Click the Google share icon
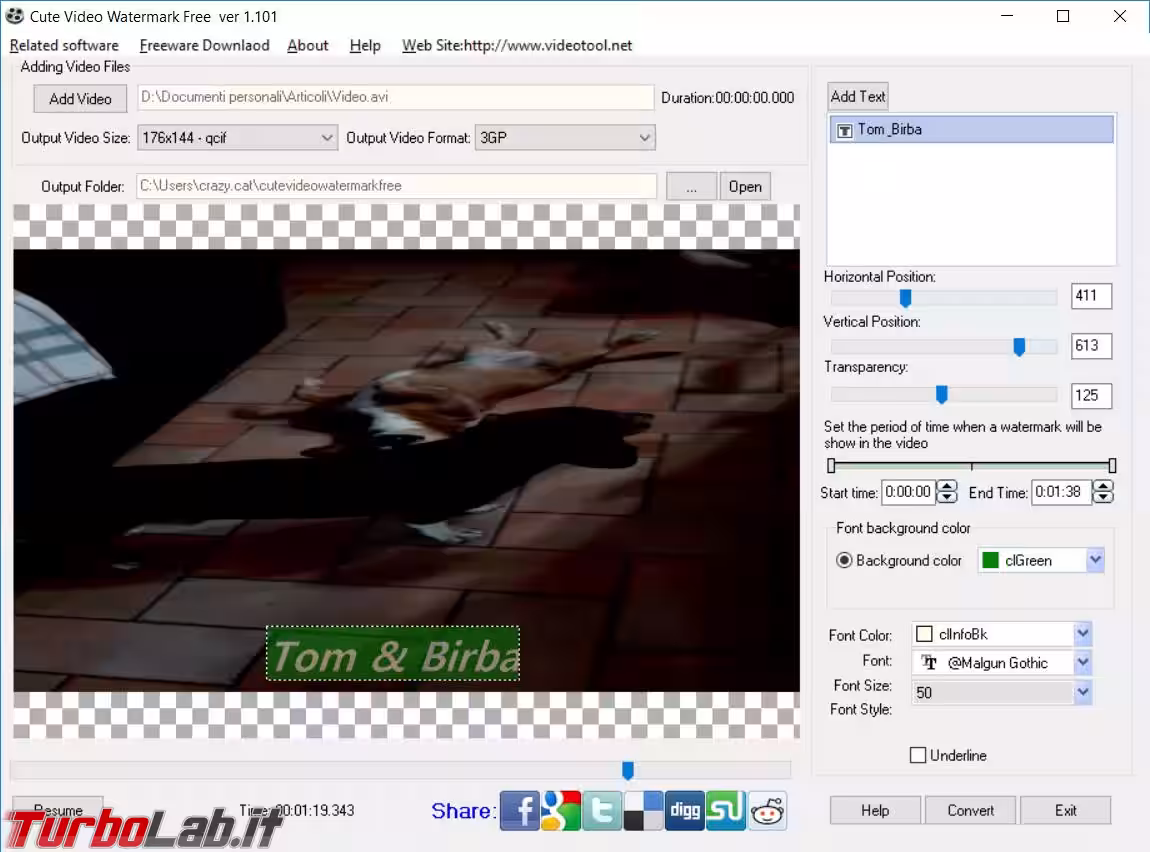1150x852 pixels. [x=561, y=810]
